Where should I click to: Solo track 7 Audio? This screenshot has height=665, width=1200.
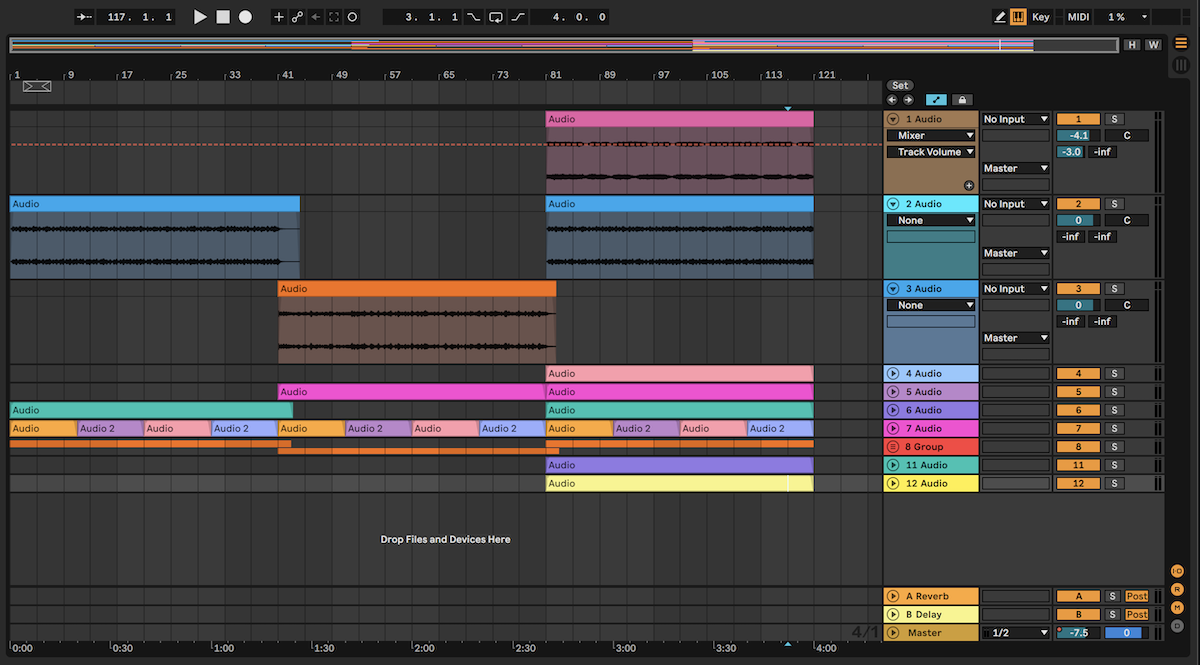[x=1114, y=429]
